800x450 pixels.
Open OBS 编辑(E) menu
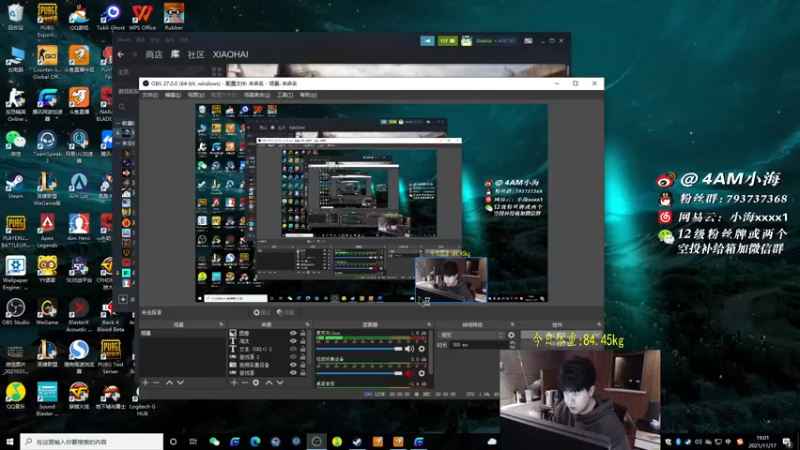[x=172, y=95]
